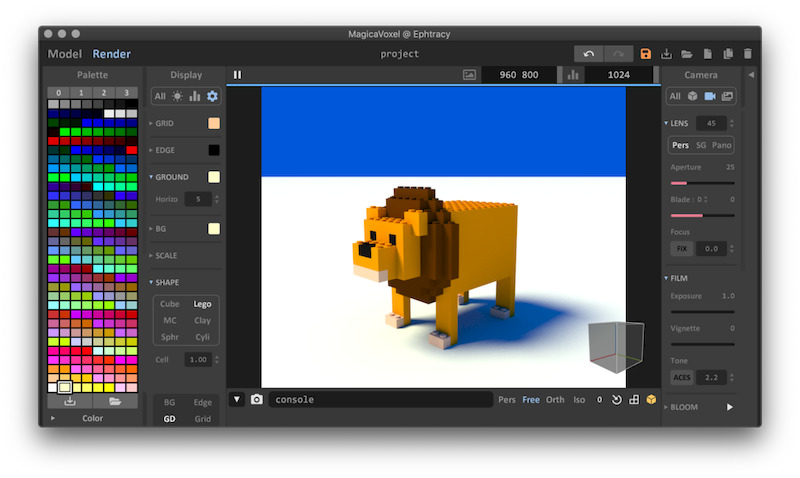The image size is (800, 478).
Task: Click the gear display settings icon
Action: tap(212, 96)
